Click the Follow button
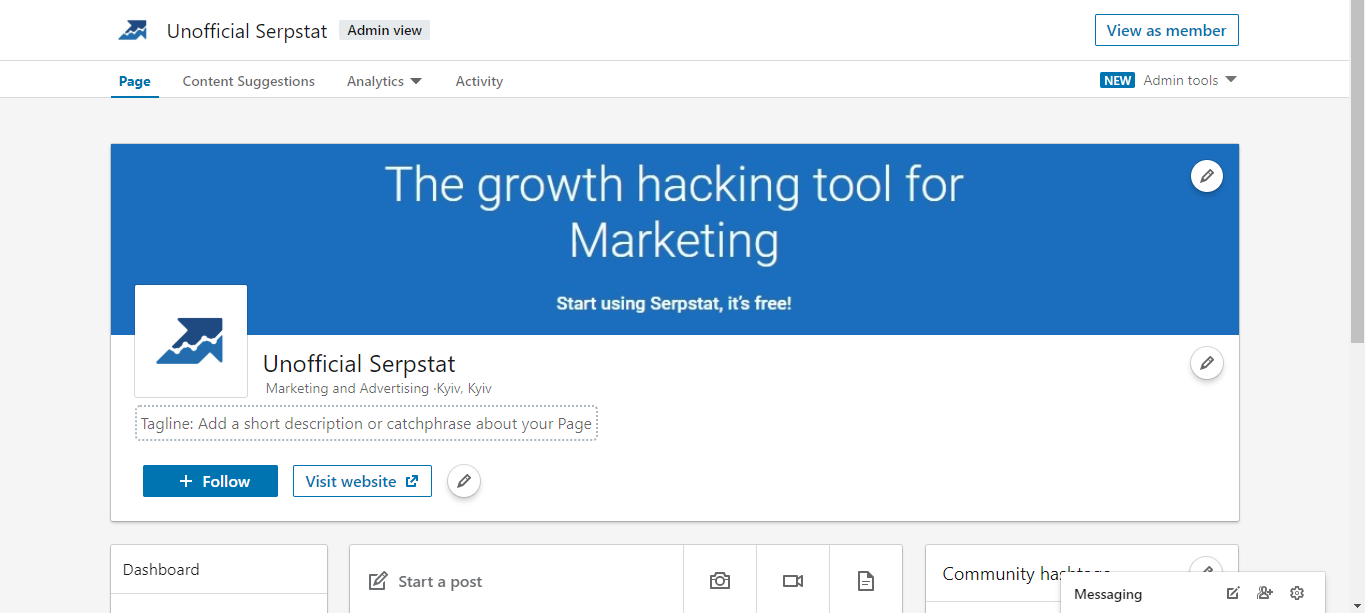This screenshot has width=1365, height=613. point(210,481)
